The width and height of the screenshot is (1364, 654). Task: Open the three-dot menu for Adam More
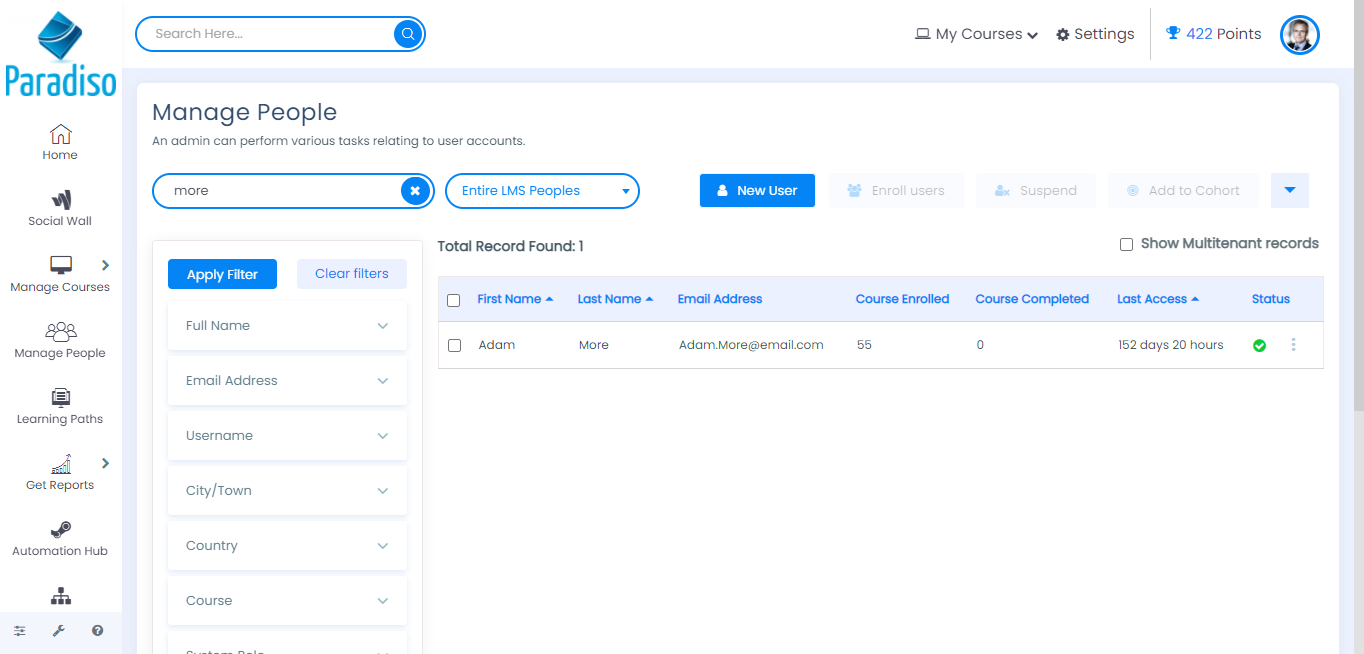[x=1293, y=345]
